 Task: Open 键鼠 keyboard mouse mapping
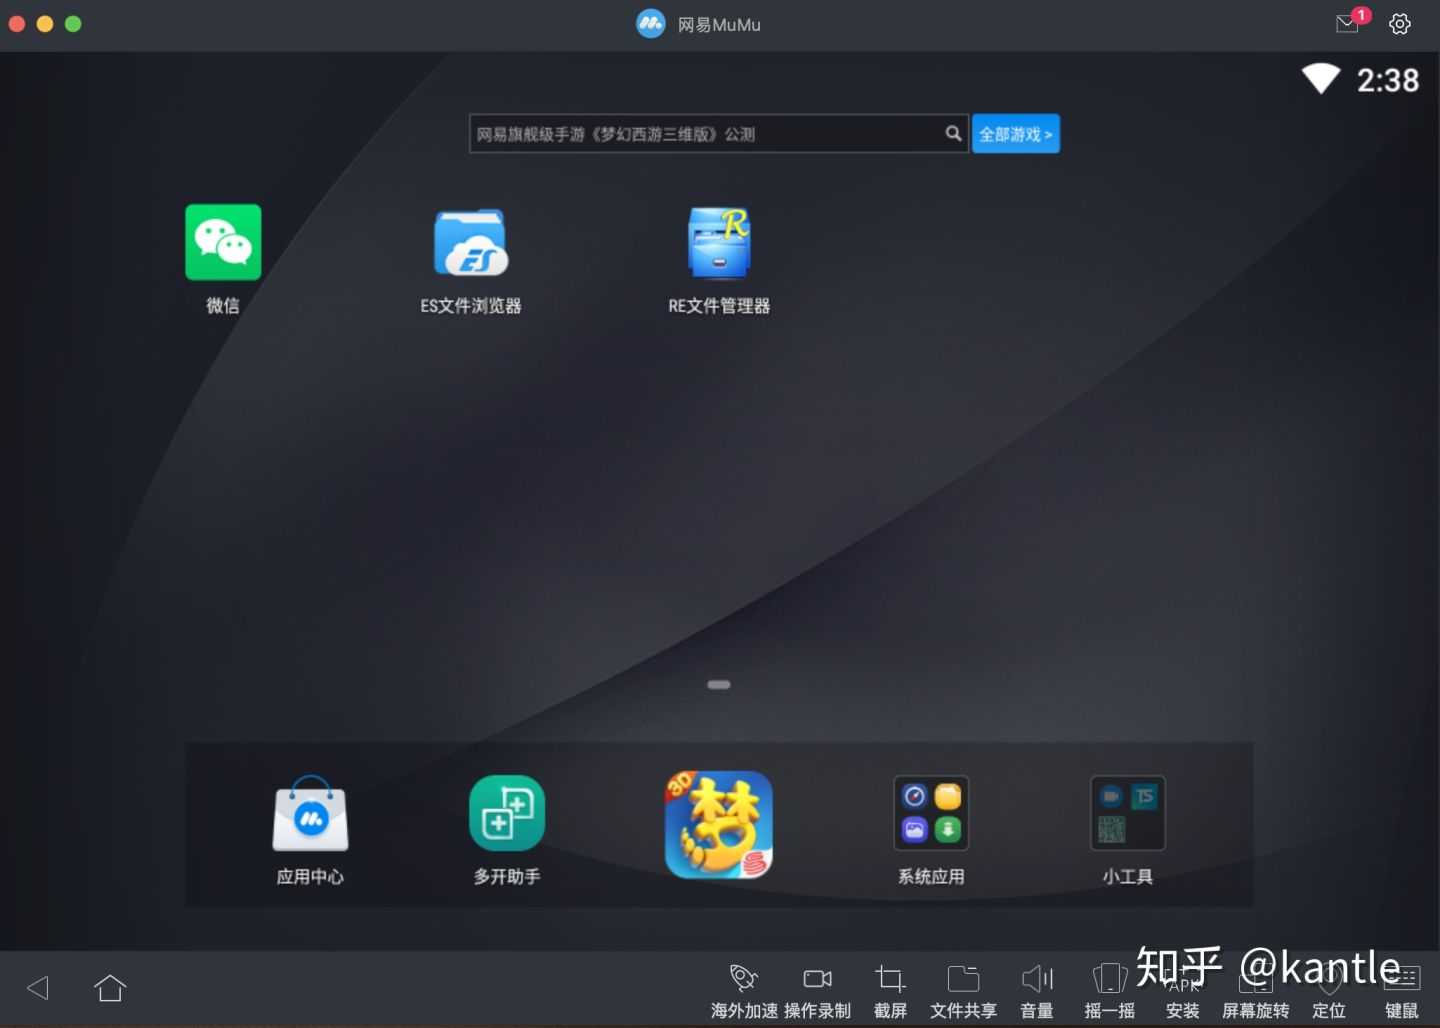pos(1402,991)
